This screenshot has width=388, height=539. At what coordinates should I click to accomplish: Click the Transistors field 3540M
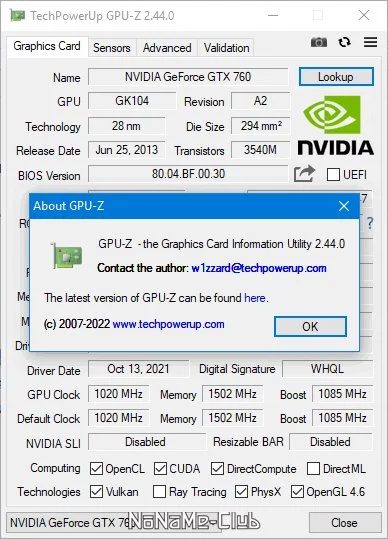260,150
